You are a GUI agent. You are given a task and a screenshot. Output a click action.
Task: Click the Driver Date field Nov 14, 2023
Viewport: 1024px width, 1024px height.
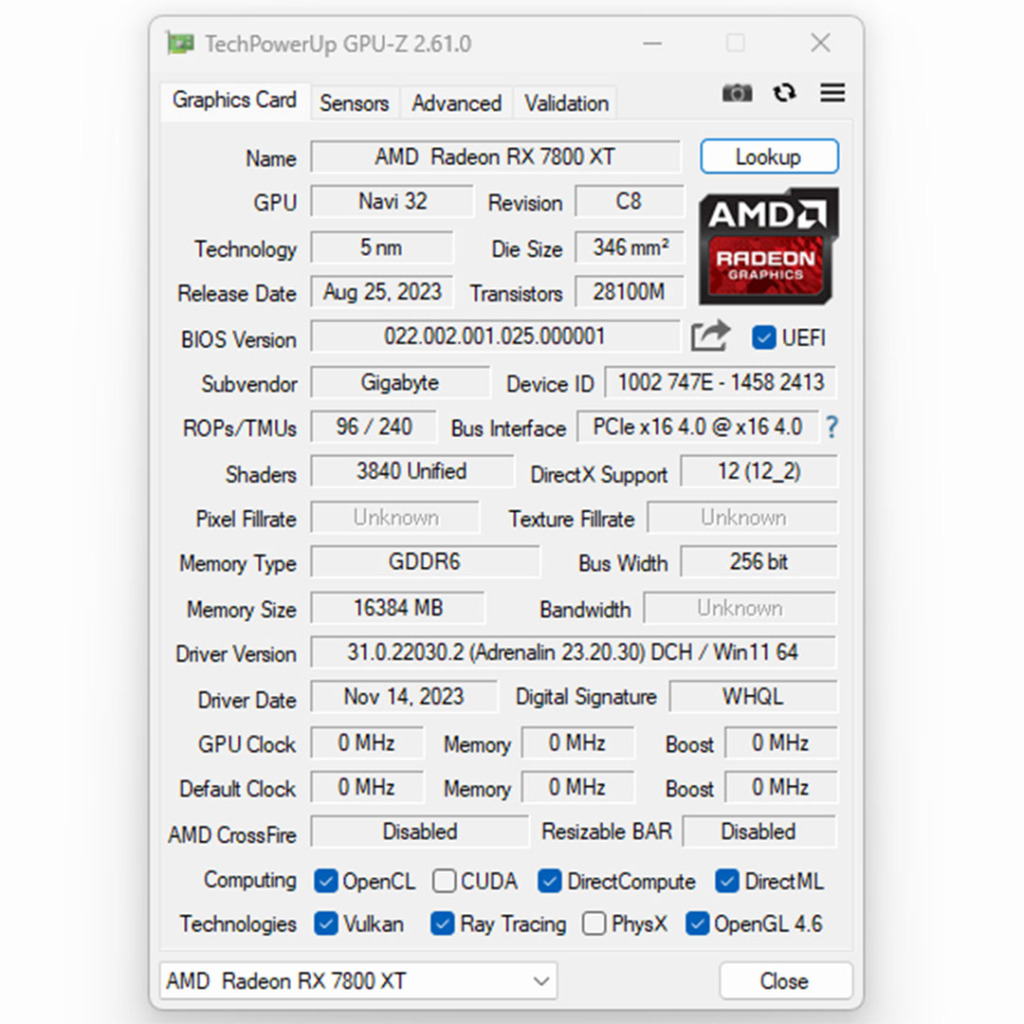coord(404,697)
